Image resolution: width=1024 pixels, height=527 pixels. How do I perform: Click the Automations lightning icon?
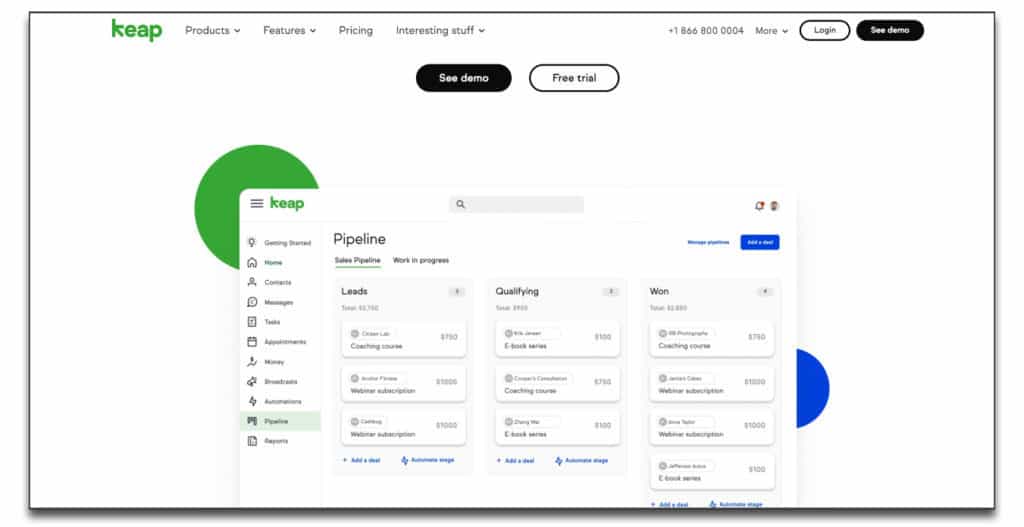252,401
